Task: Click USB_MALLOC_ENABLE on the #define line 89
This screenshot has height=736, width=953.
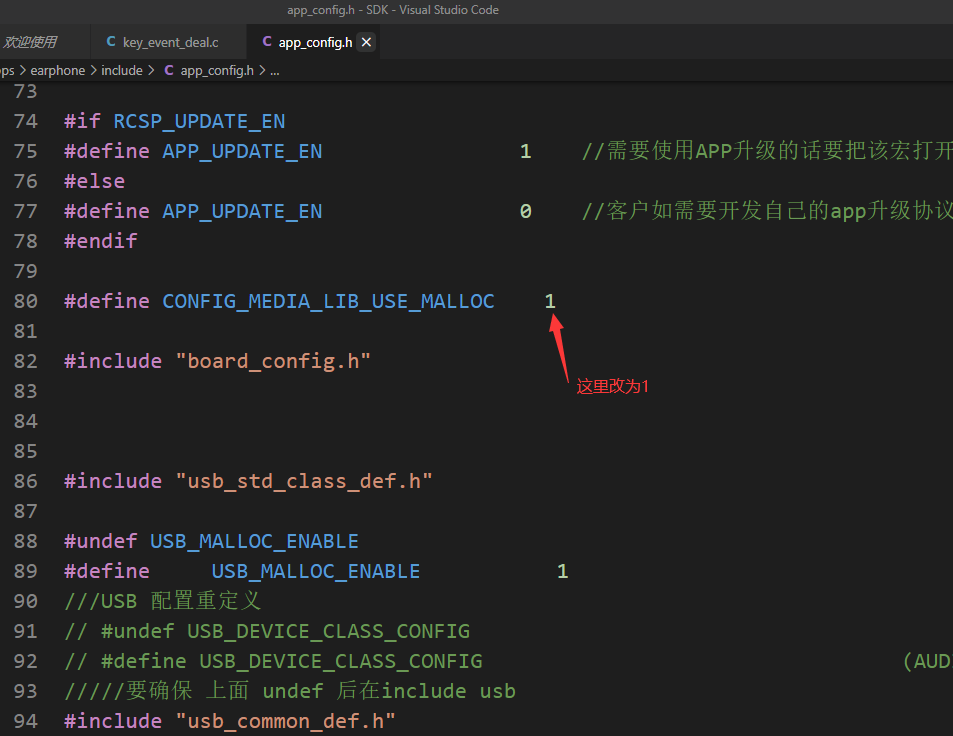Action: [x=316, y=571]
